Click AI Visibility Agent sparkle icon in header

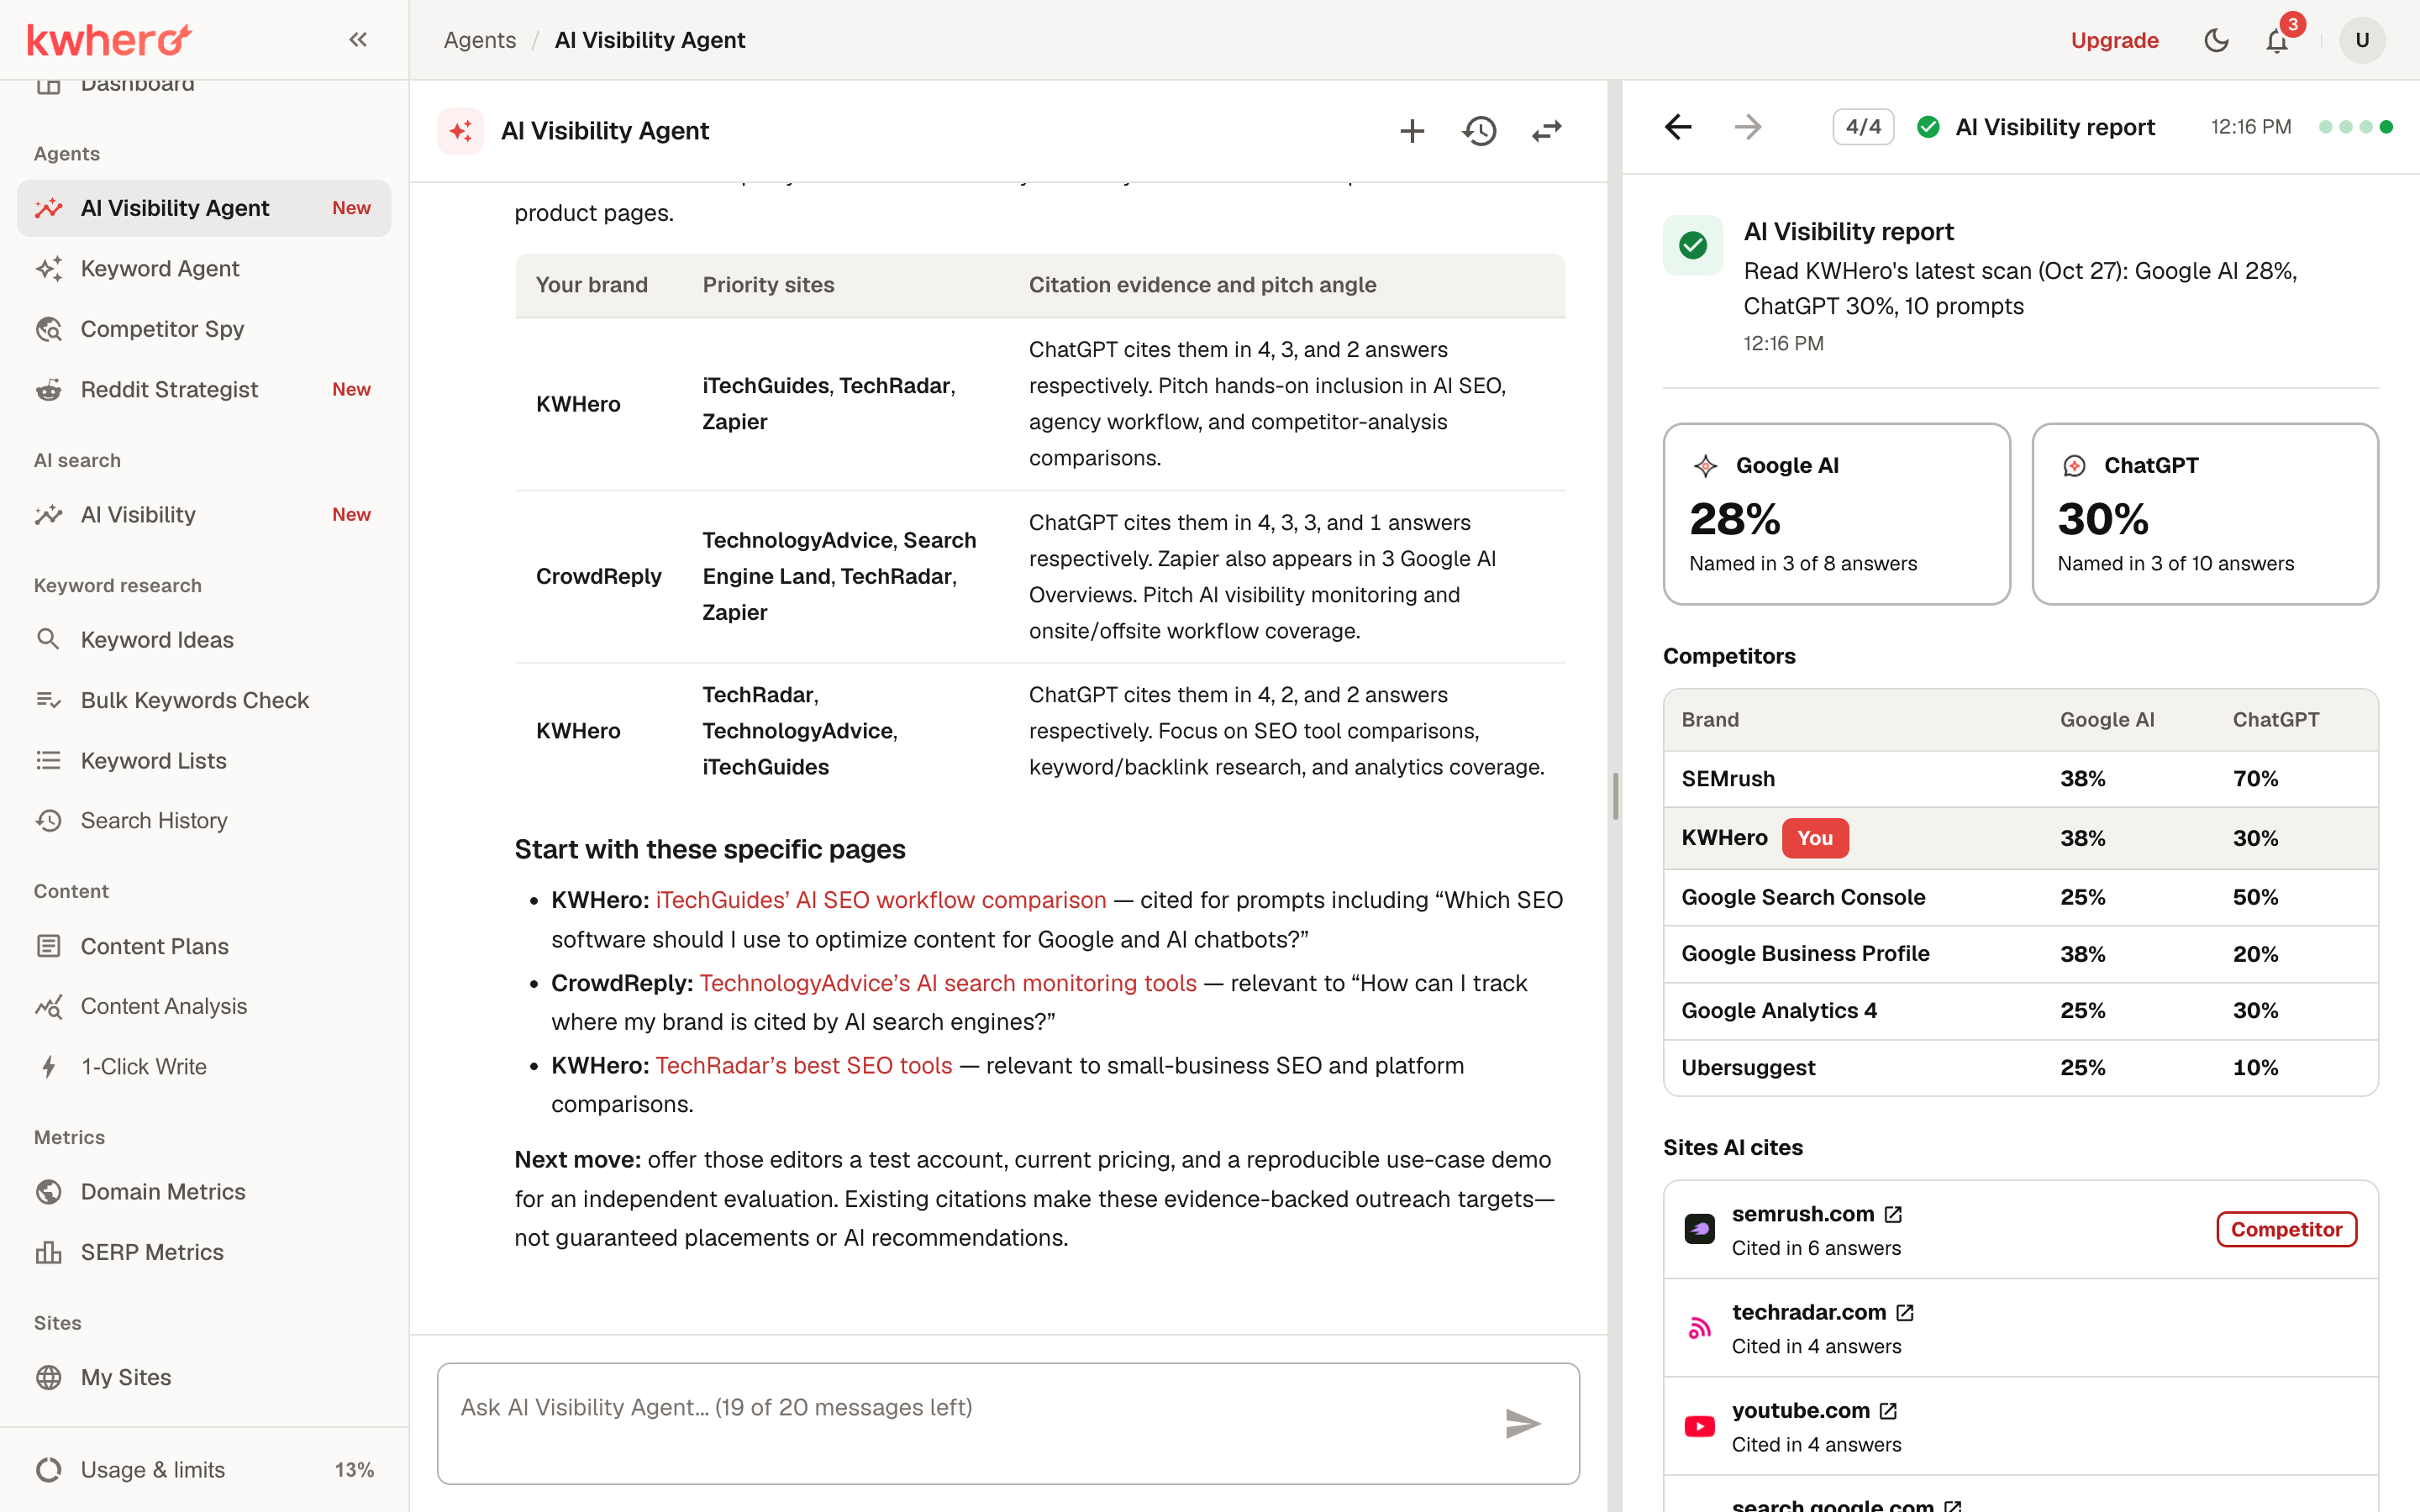[x=461, y=131]
